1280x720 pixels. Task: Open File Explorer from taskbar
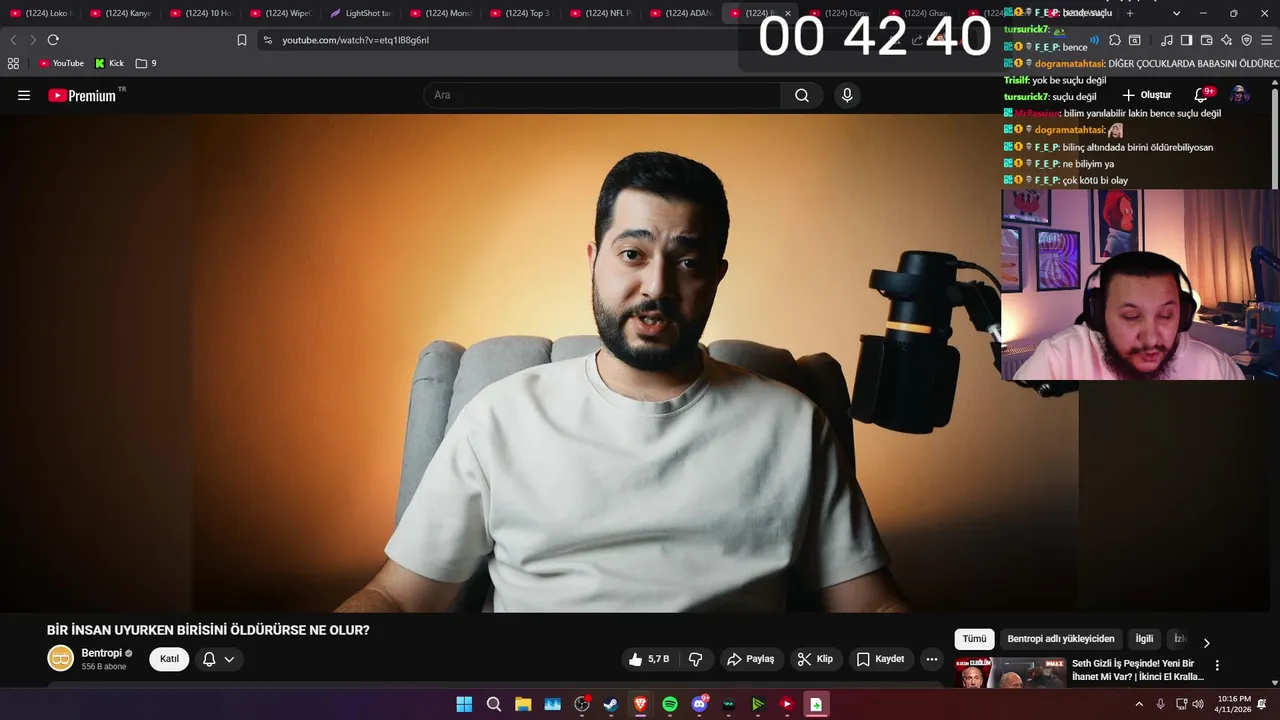pos(523,704)
